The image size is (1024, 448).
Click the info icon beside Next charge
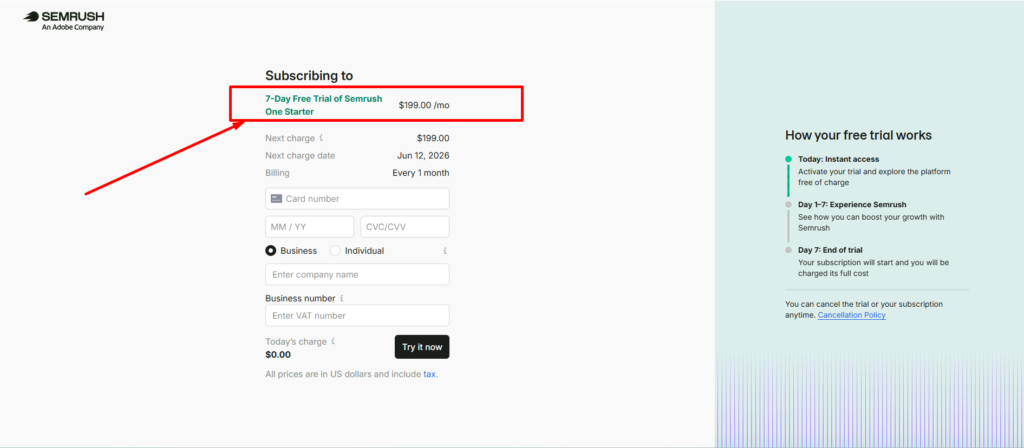click(x=321, y=138)
